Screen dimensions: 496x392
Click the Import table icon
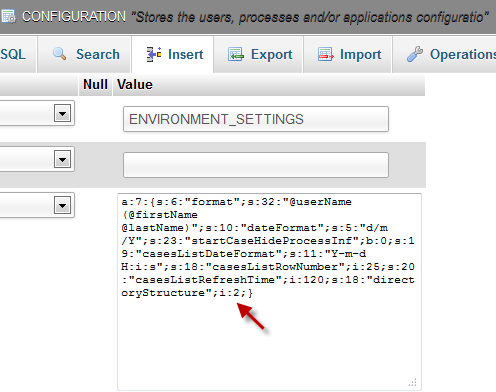click(325, 54)
